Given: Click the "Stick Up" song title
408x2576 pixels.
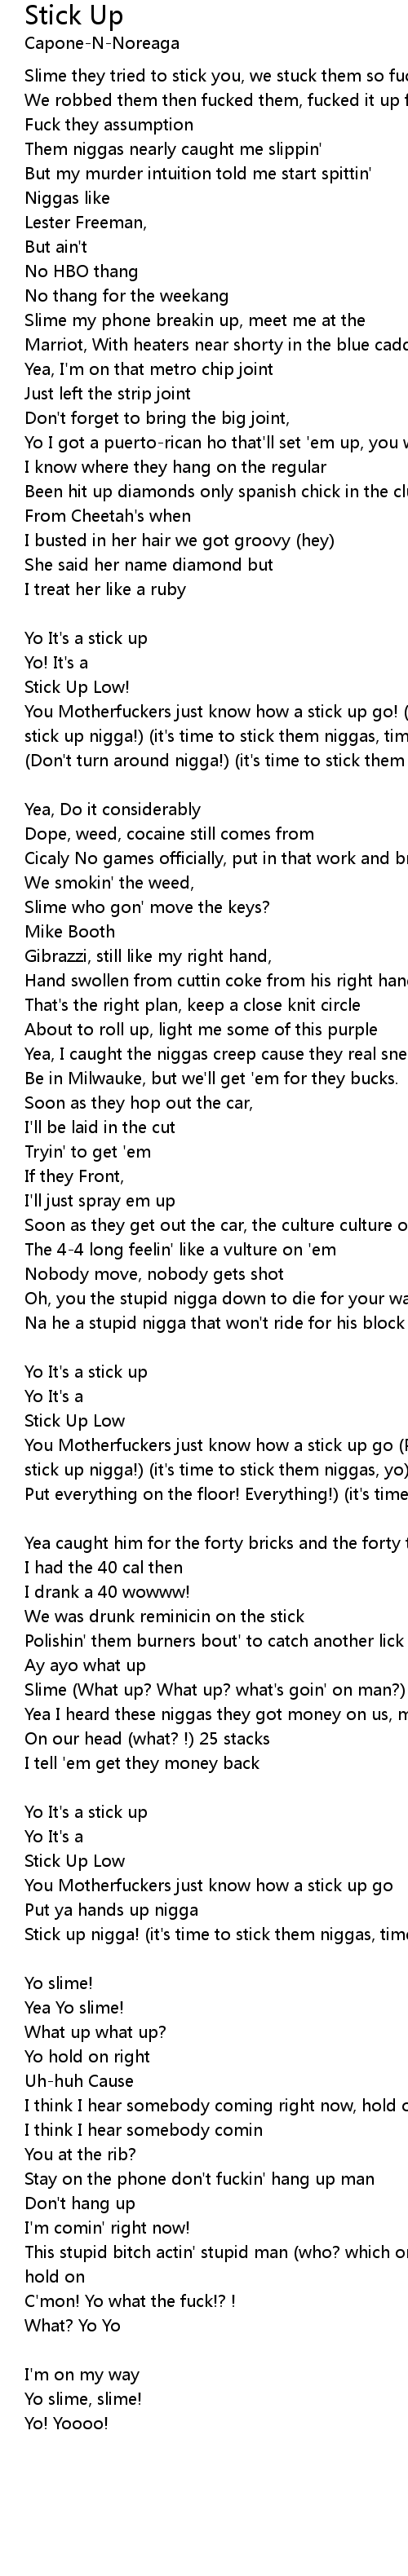Looking at the screenshot, I should tap(74, 16).
